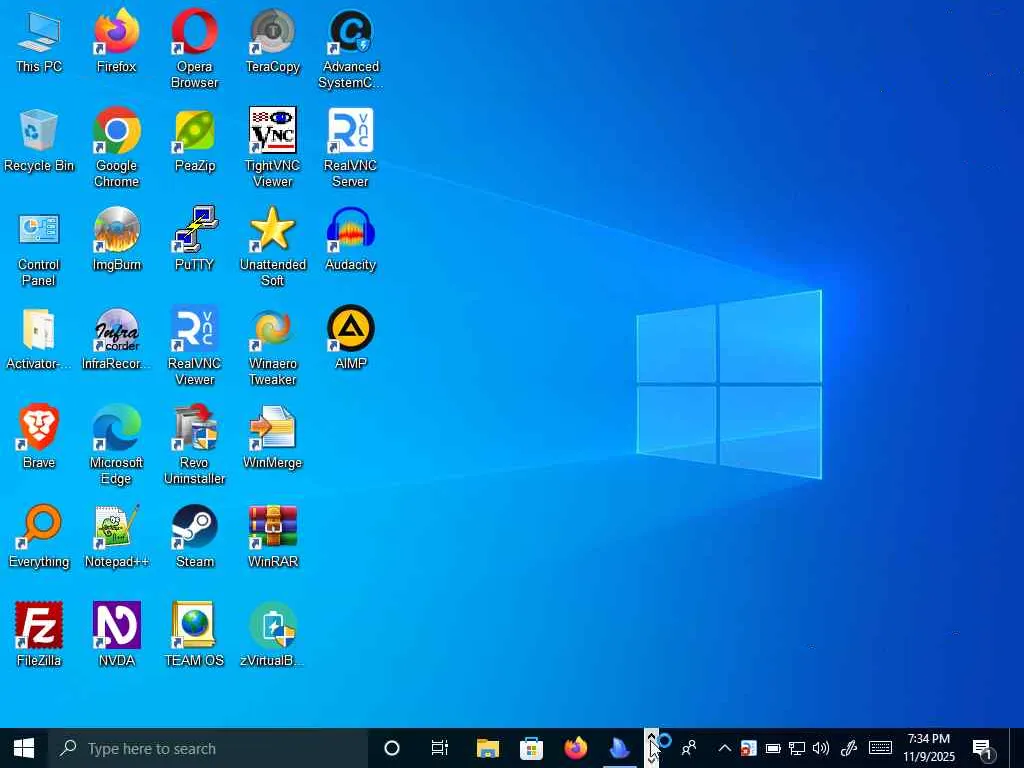Screen dimensions: 1024x768
Task: Open File Explorer from the taskbar
Action: pos(487,748)
